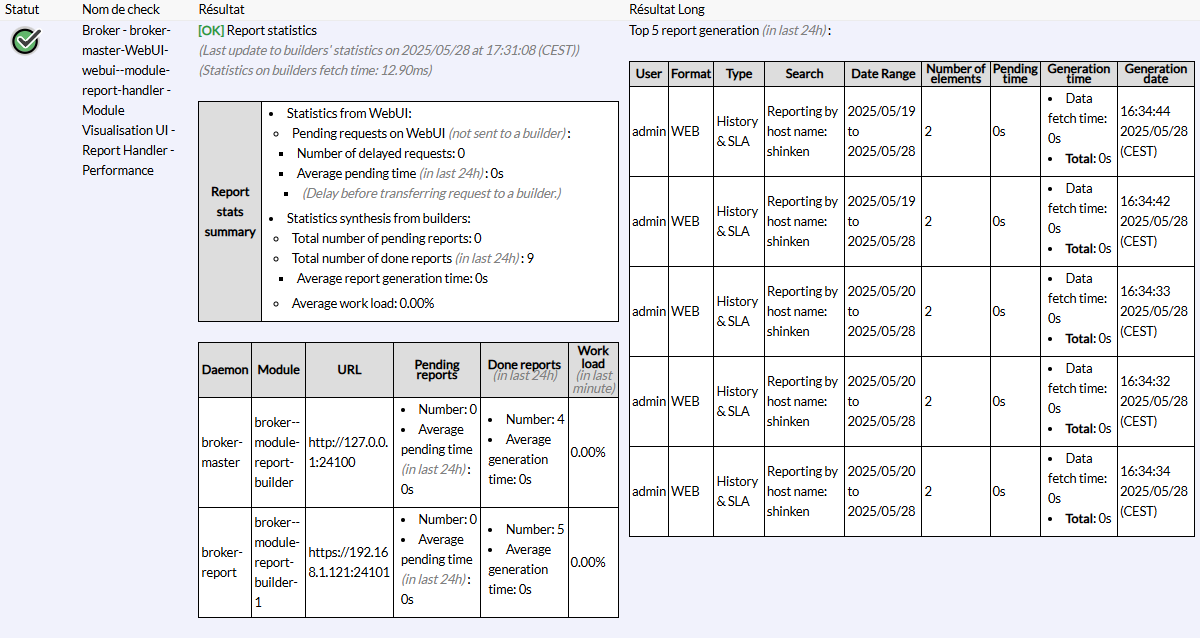Click the "Generation date" column header
Viewport: 1200px width, 638px height.
[1155, 73]
